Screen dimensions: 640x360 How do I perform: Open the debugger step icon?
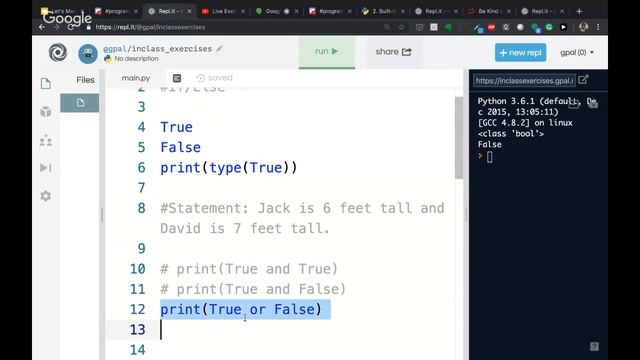coord(46,168)
